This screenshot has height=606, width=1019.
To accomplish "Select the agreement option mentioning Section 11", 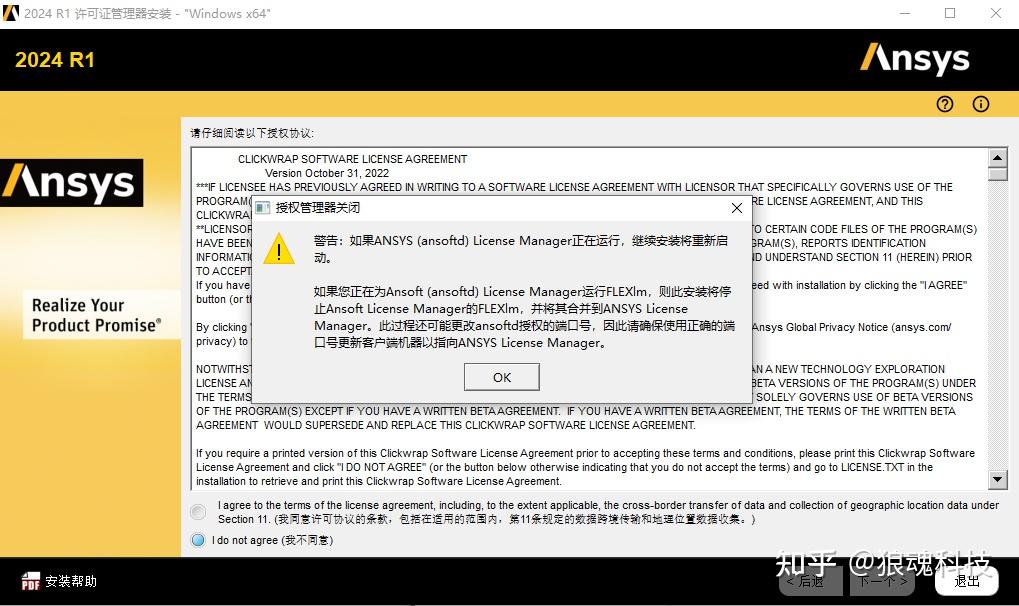I will point(197,511).
